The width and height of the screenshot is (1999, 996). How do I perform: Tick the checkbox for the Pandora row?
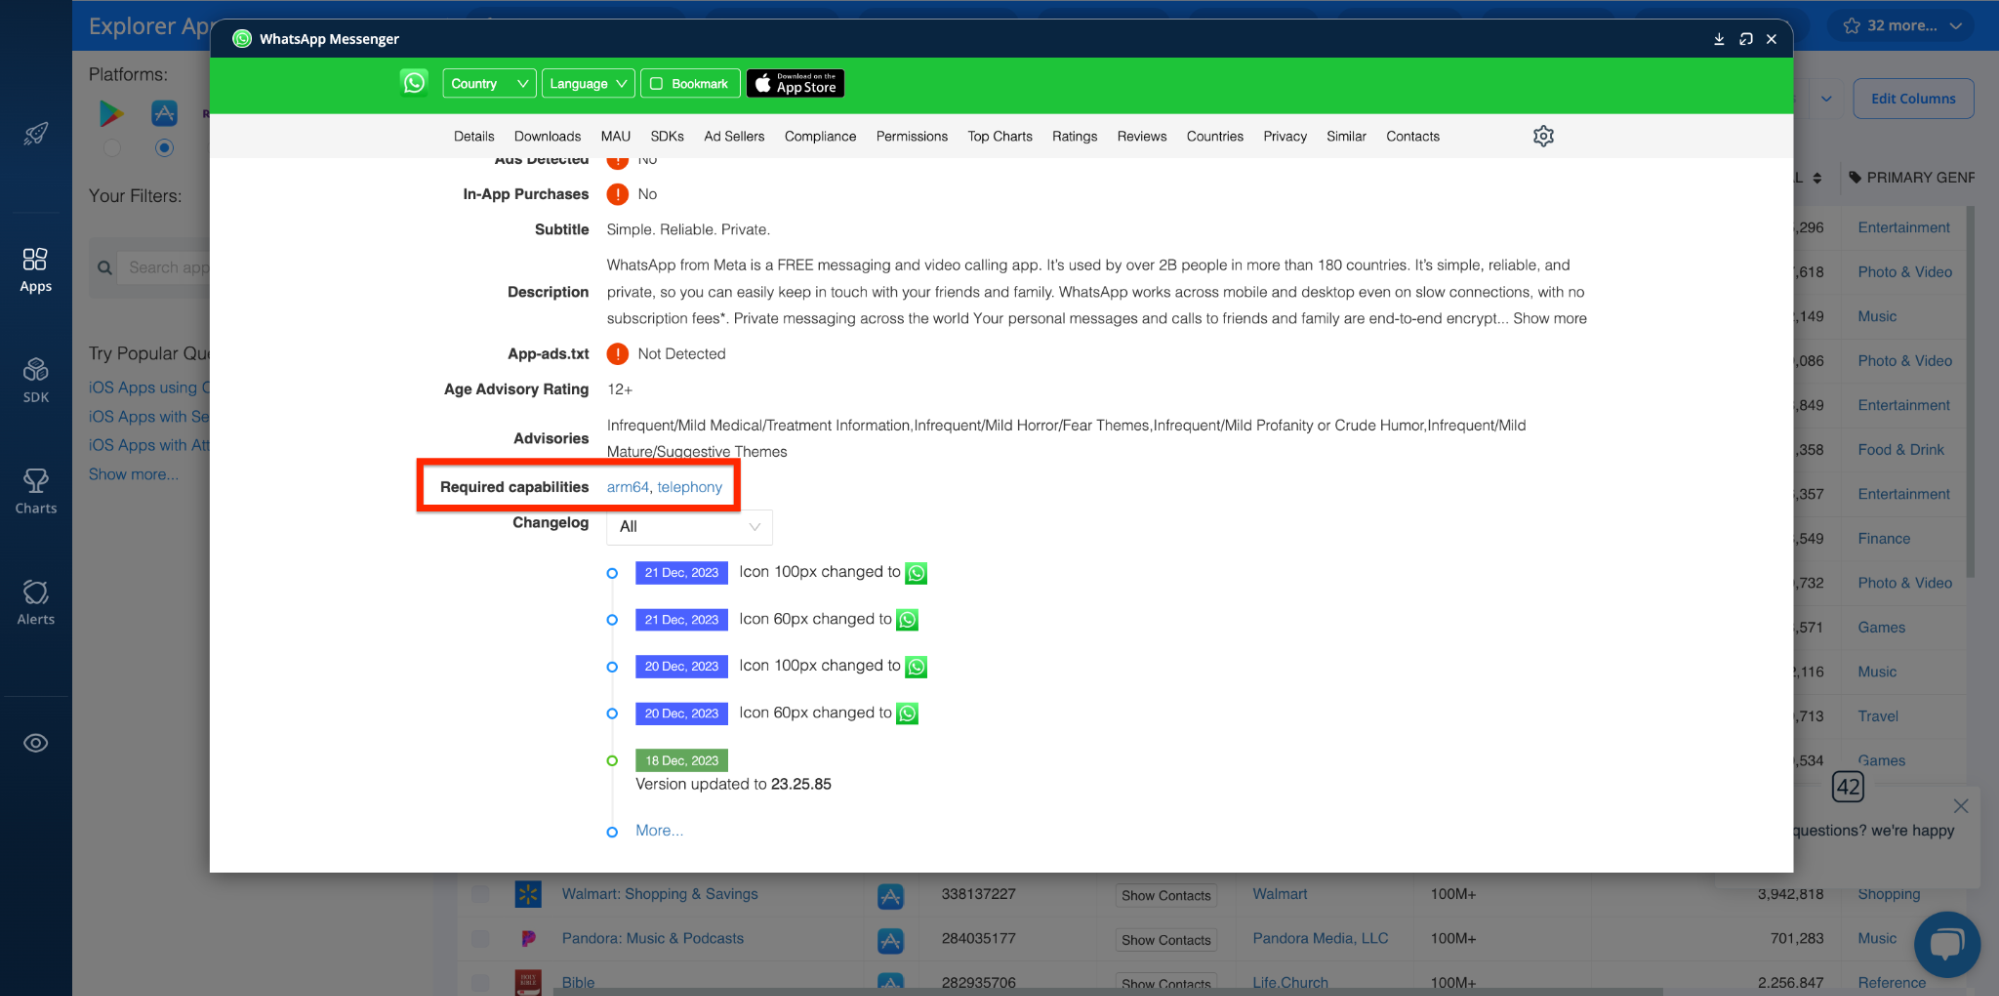[480, 938]
